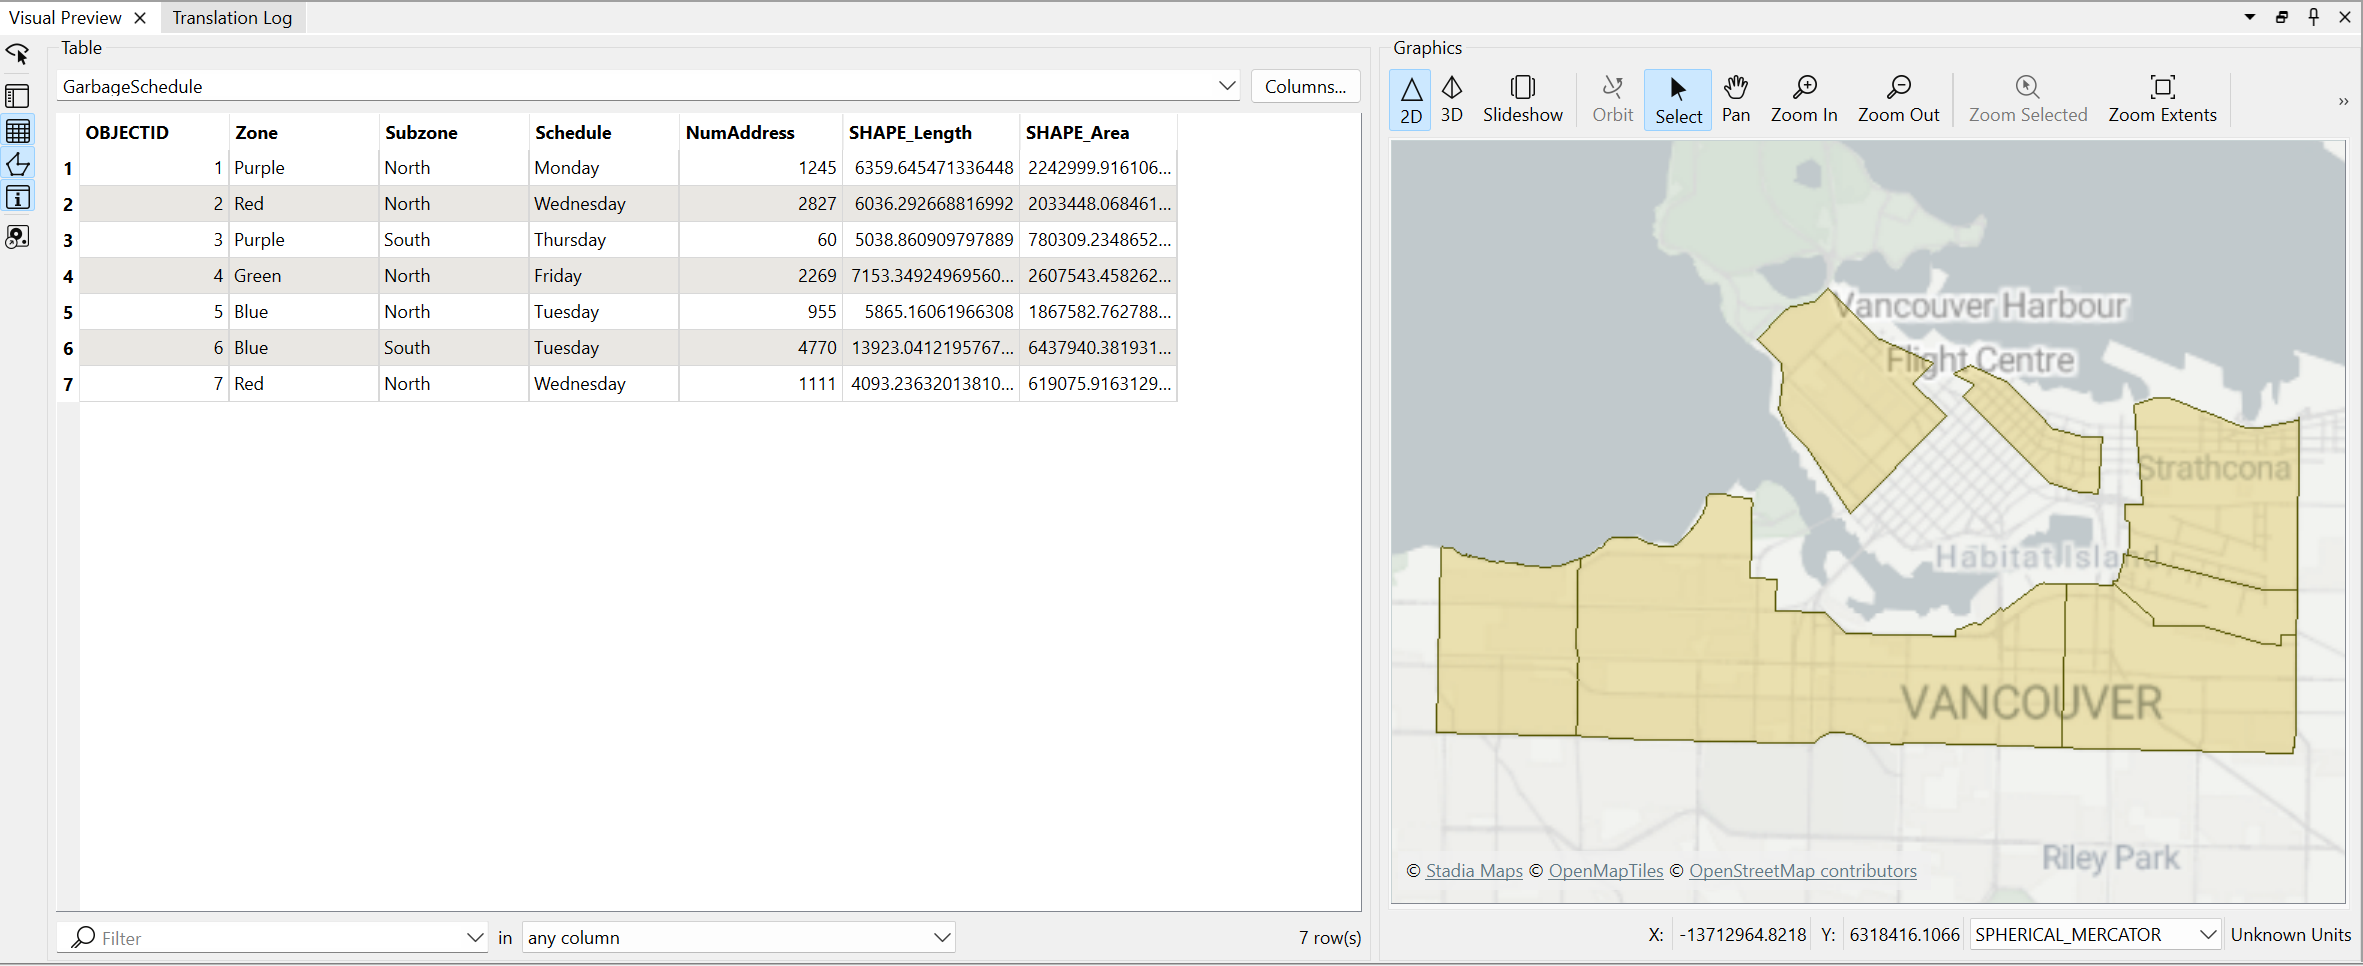Click the Columns... button
The height and width of the screenshot is (966, 2363).
point(1305,86)
